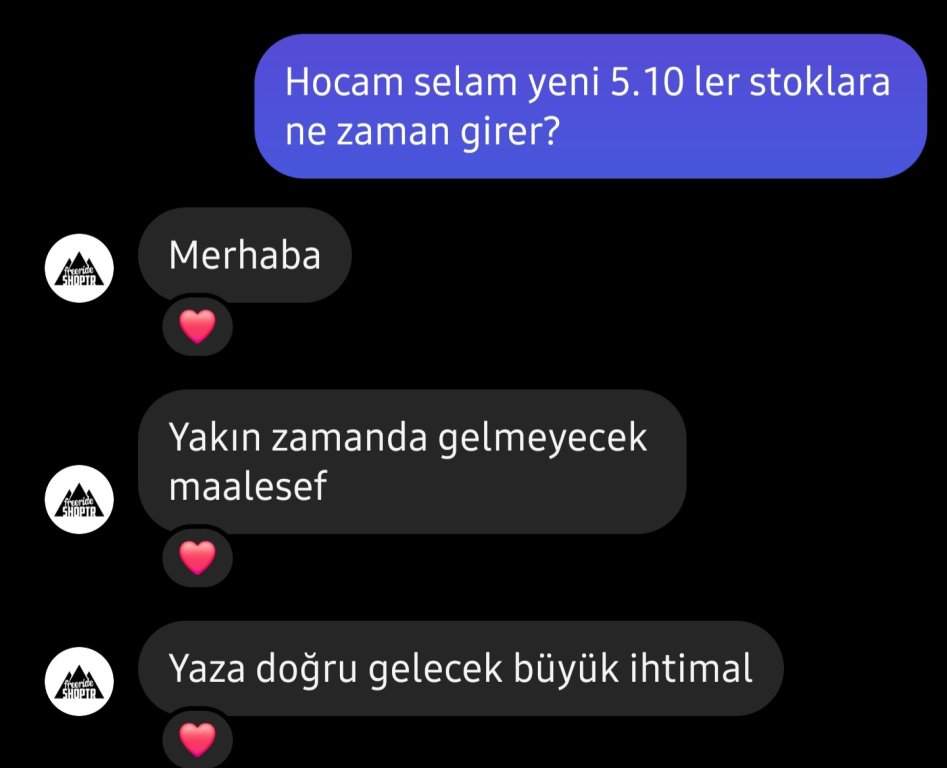Open Freeride ShopTR avatar beside Merhaba message
The width and height of the screenshot is (947, 768).
pyautogui.click(x=79, y=268)
